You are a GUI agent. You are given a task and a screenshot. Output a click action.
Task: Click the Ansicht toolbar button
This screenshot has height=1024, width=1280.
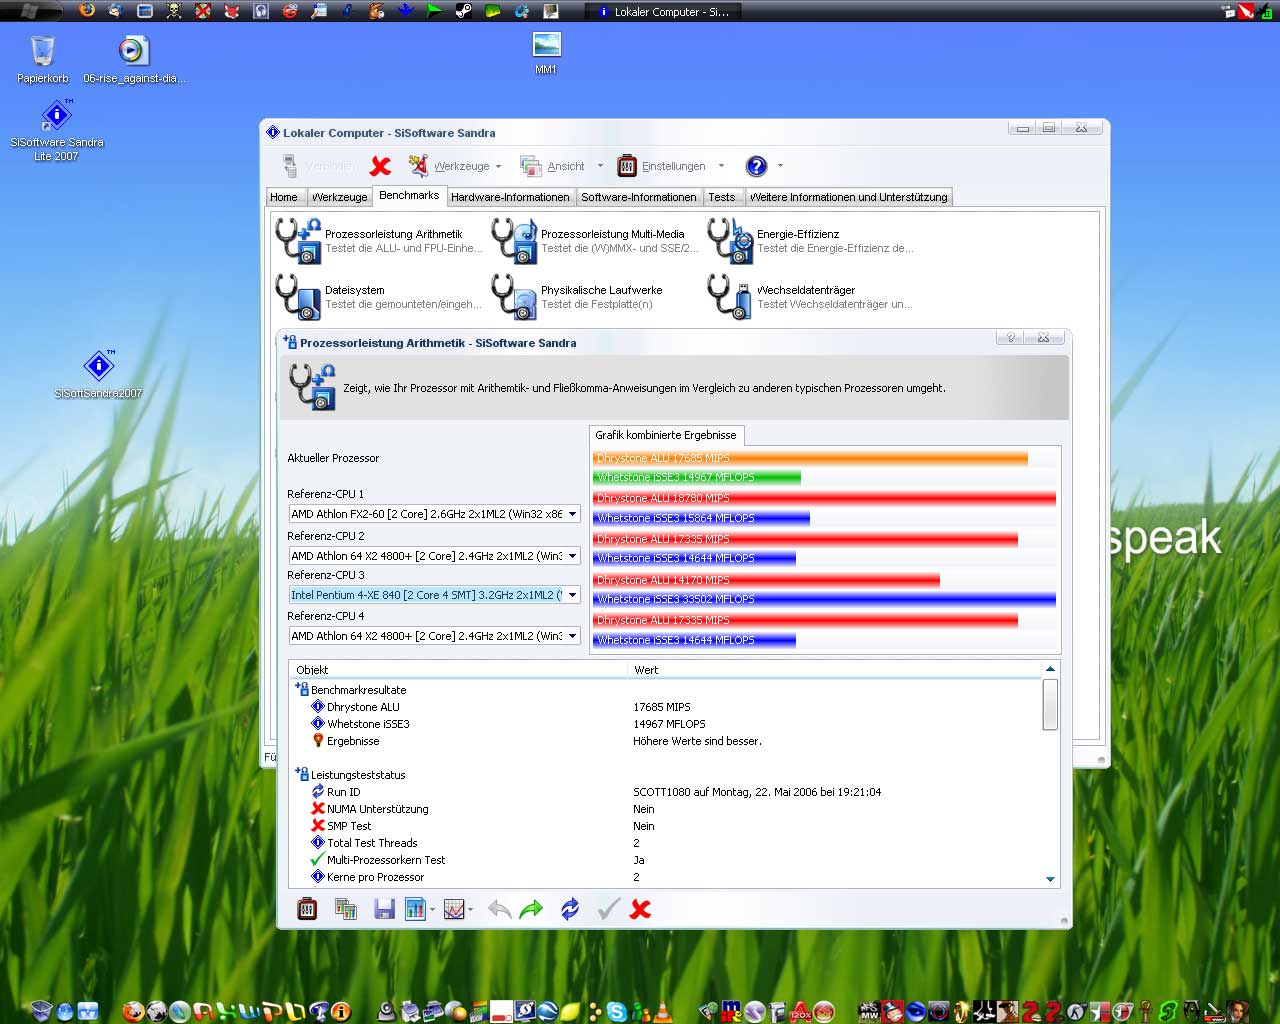click(554, 166)
